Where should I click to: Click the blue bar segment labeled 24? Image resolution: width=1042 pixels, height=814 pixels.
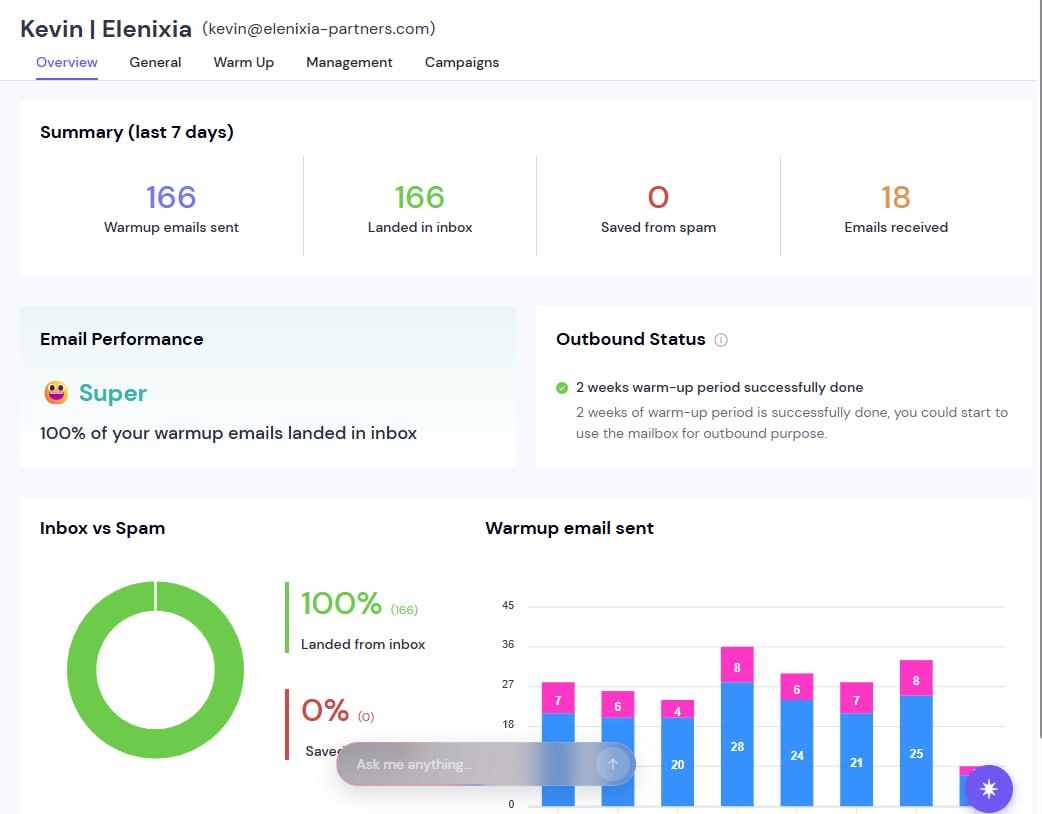797,753
